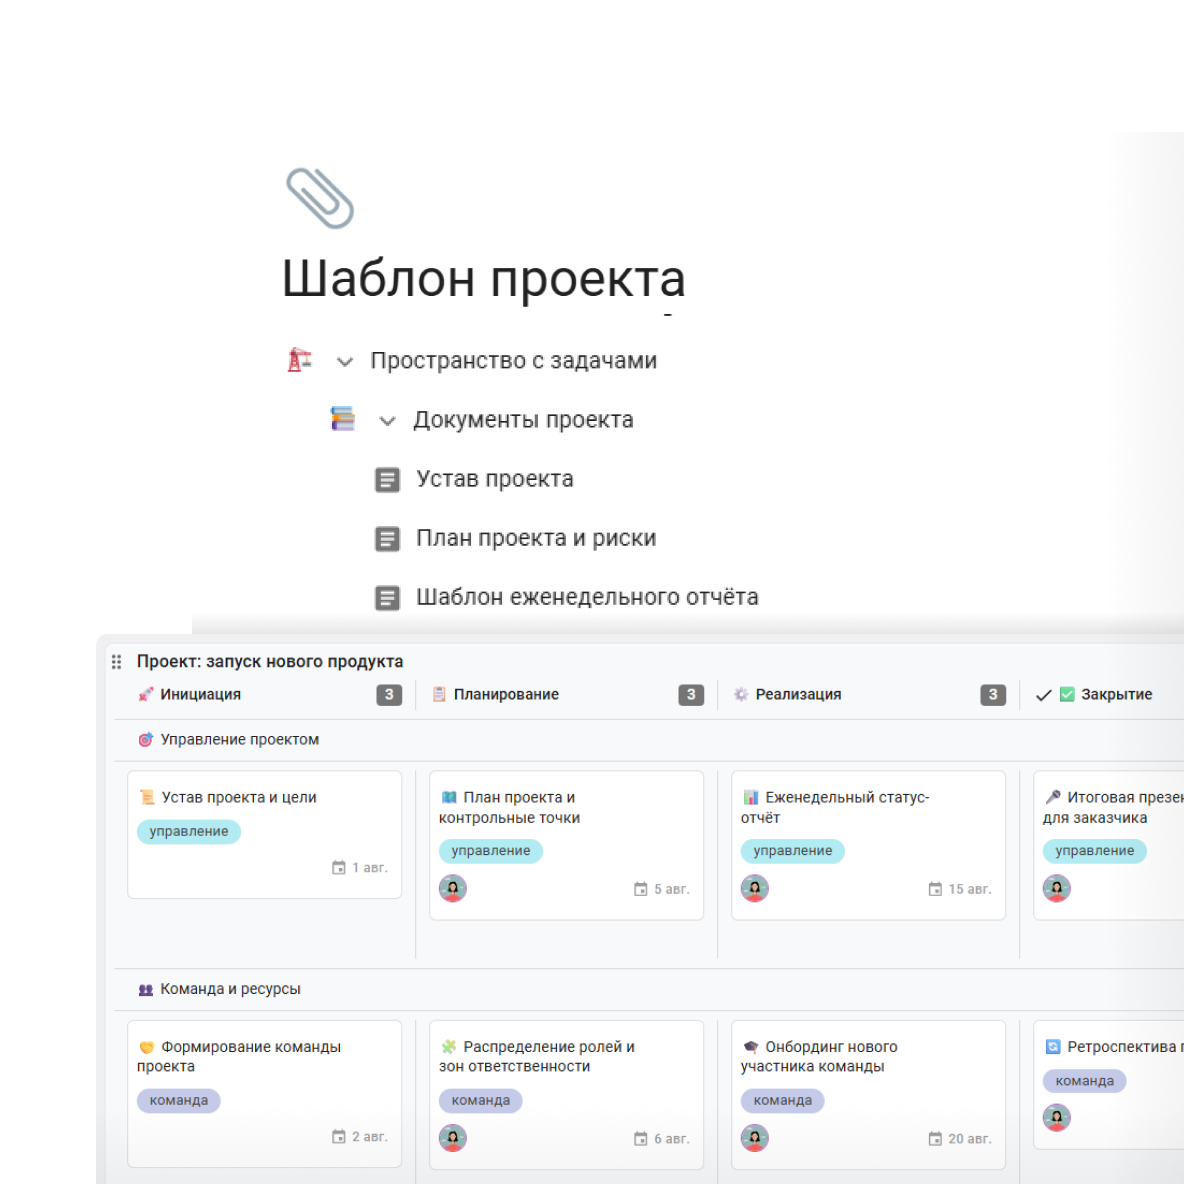The width and height of the screenshot is (1184, 1184).
Task: Click the Реализация column header
Action: 798,695
